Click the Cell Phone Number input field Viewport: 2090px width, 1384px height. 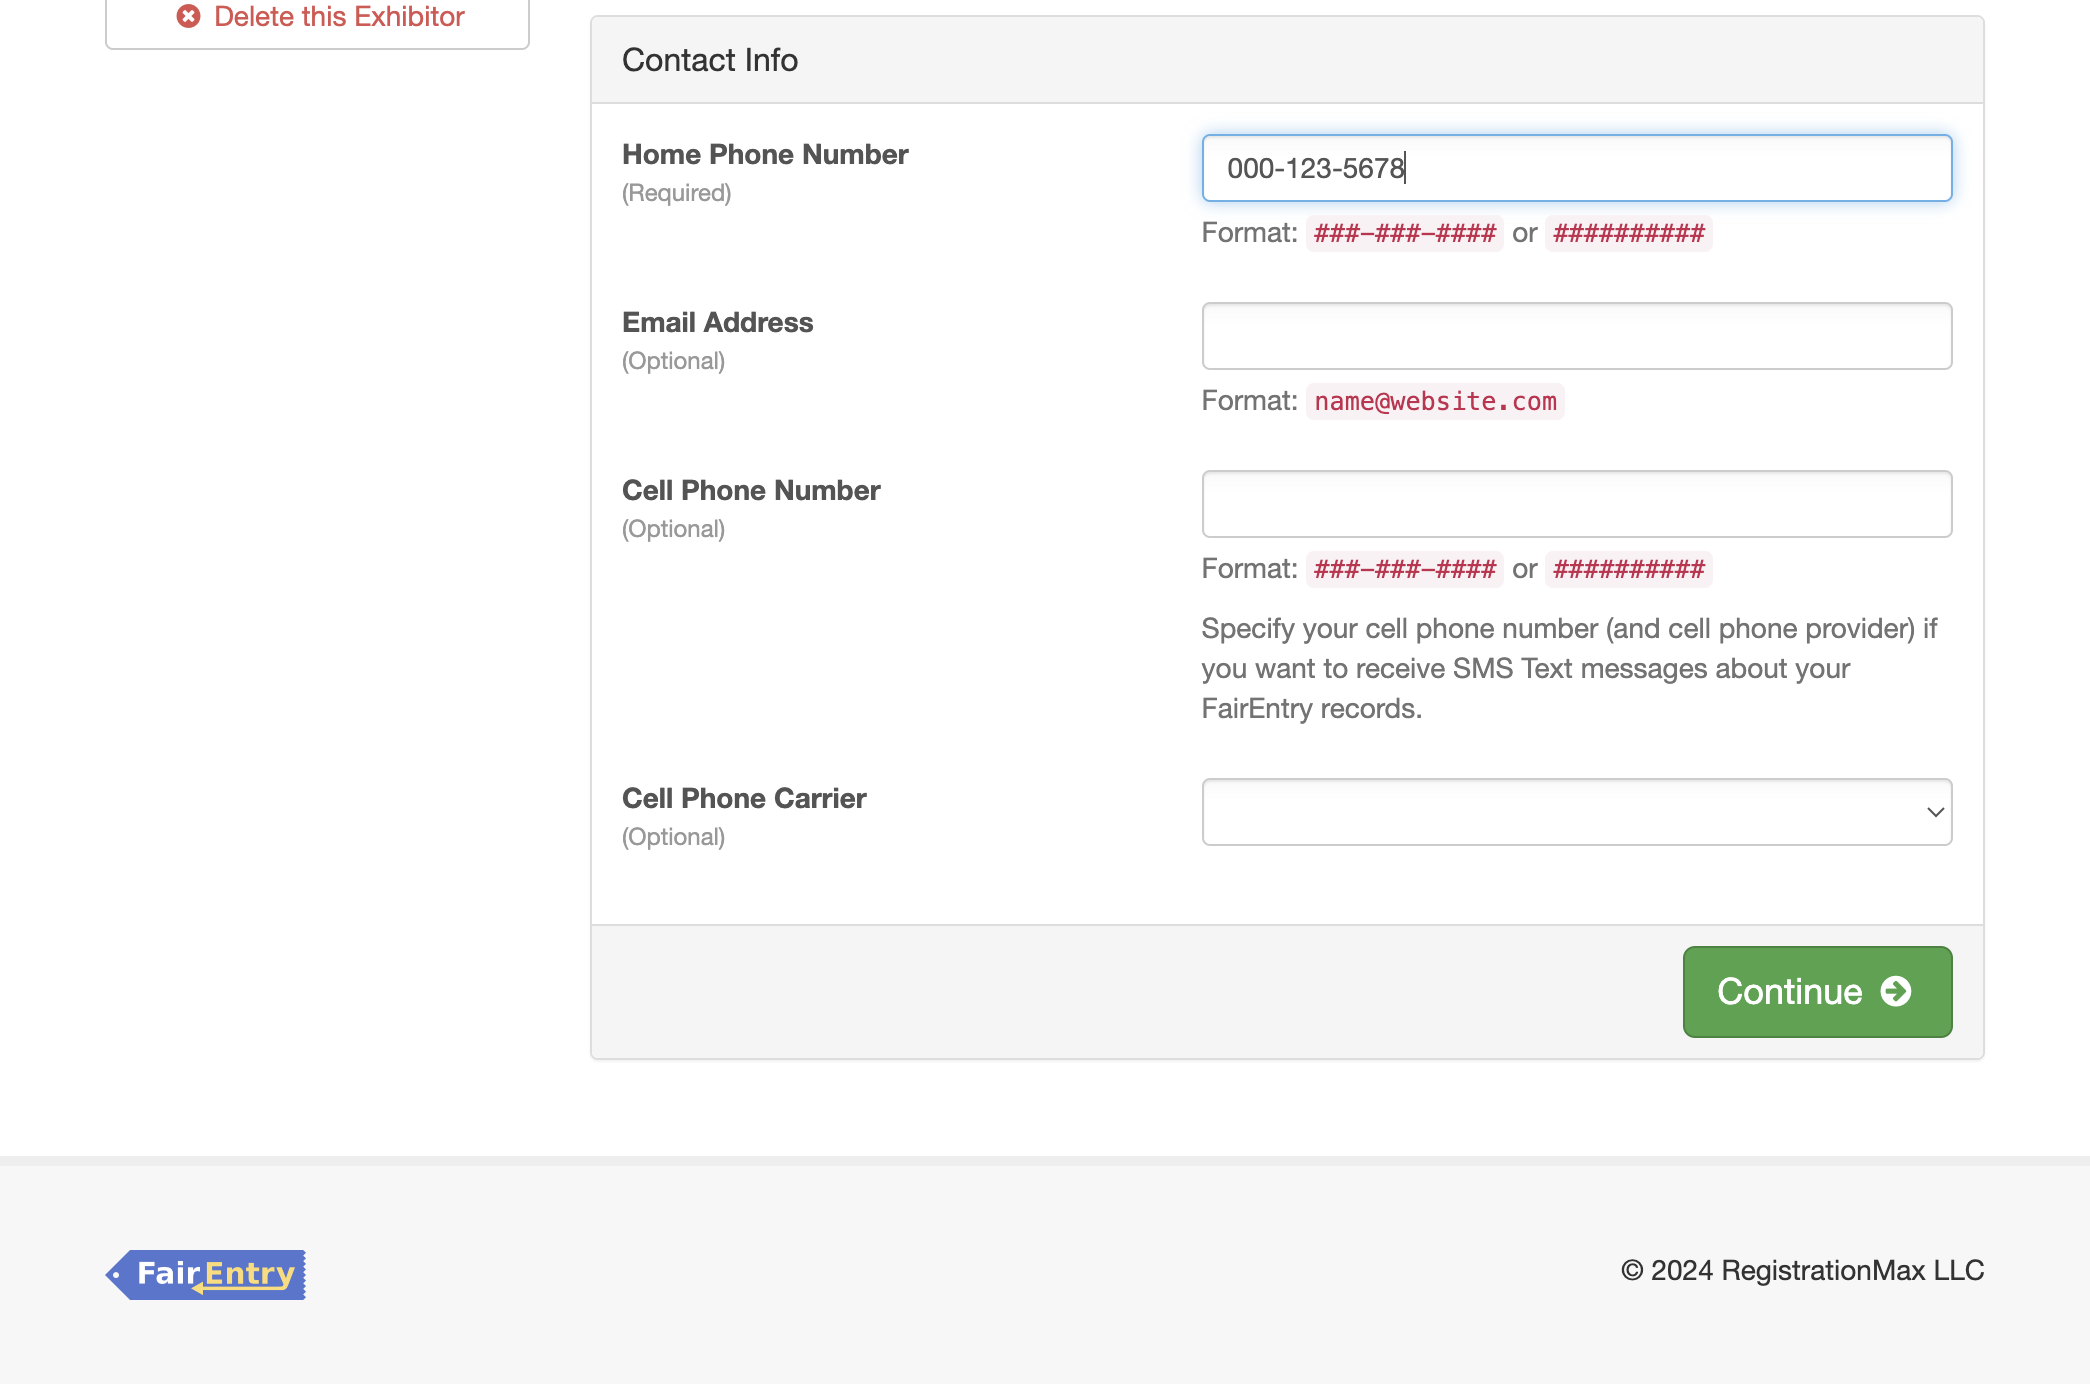(x=1576, y=504)
